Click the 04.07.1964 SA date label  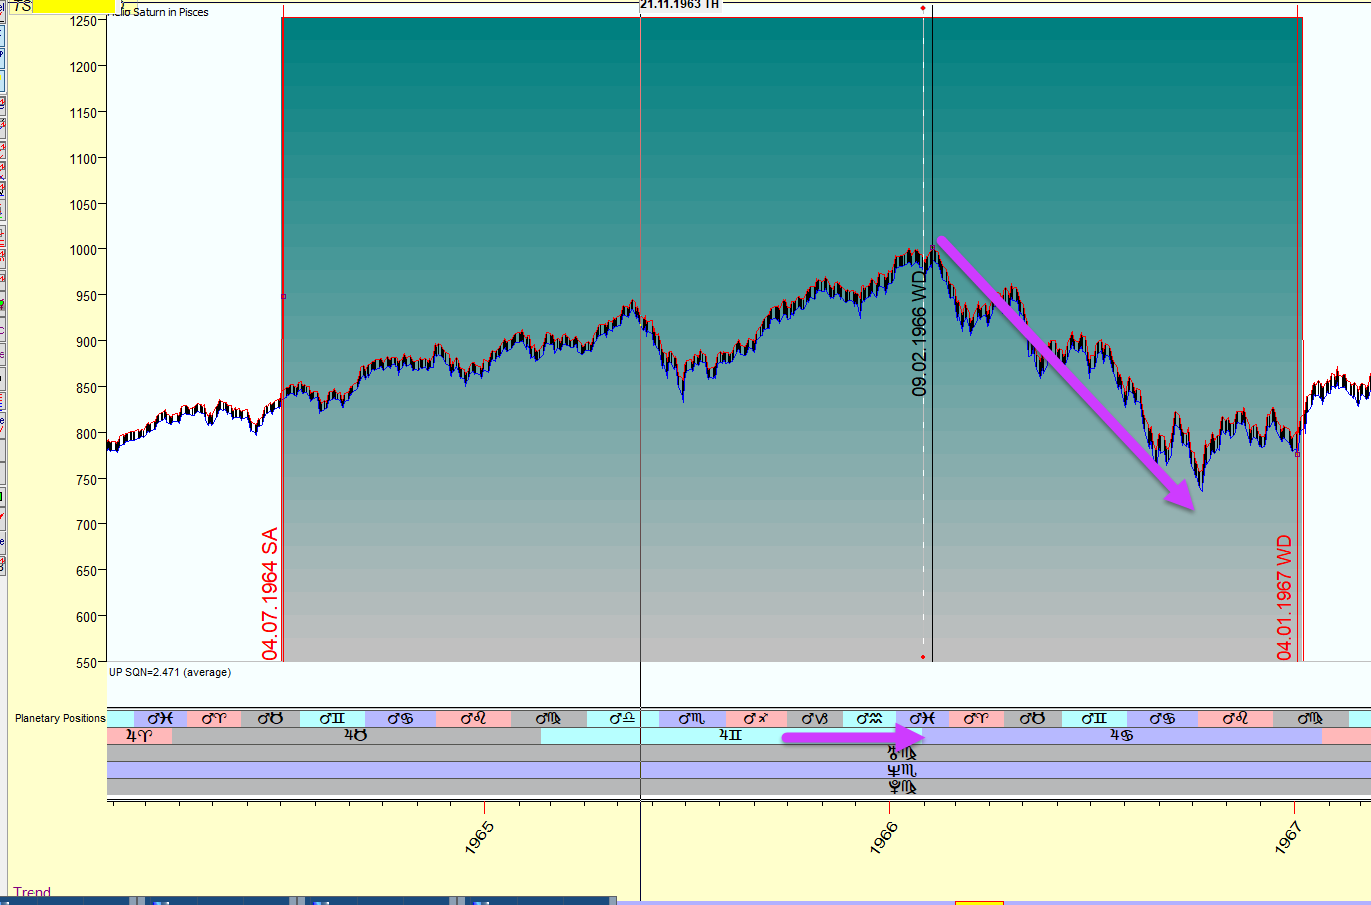tap(270, 594)
